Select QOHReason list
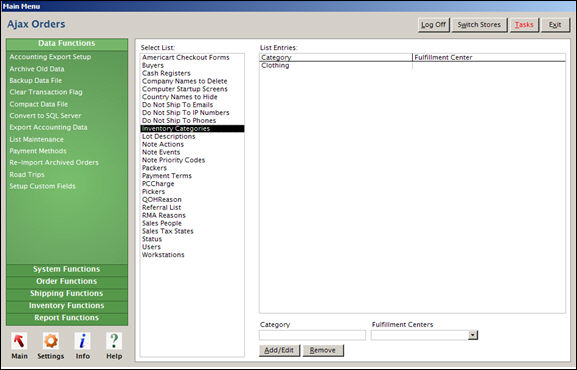The width and height of the screenshot is (577, 370). click(192, 200)
